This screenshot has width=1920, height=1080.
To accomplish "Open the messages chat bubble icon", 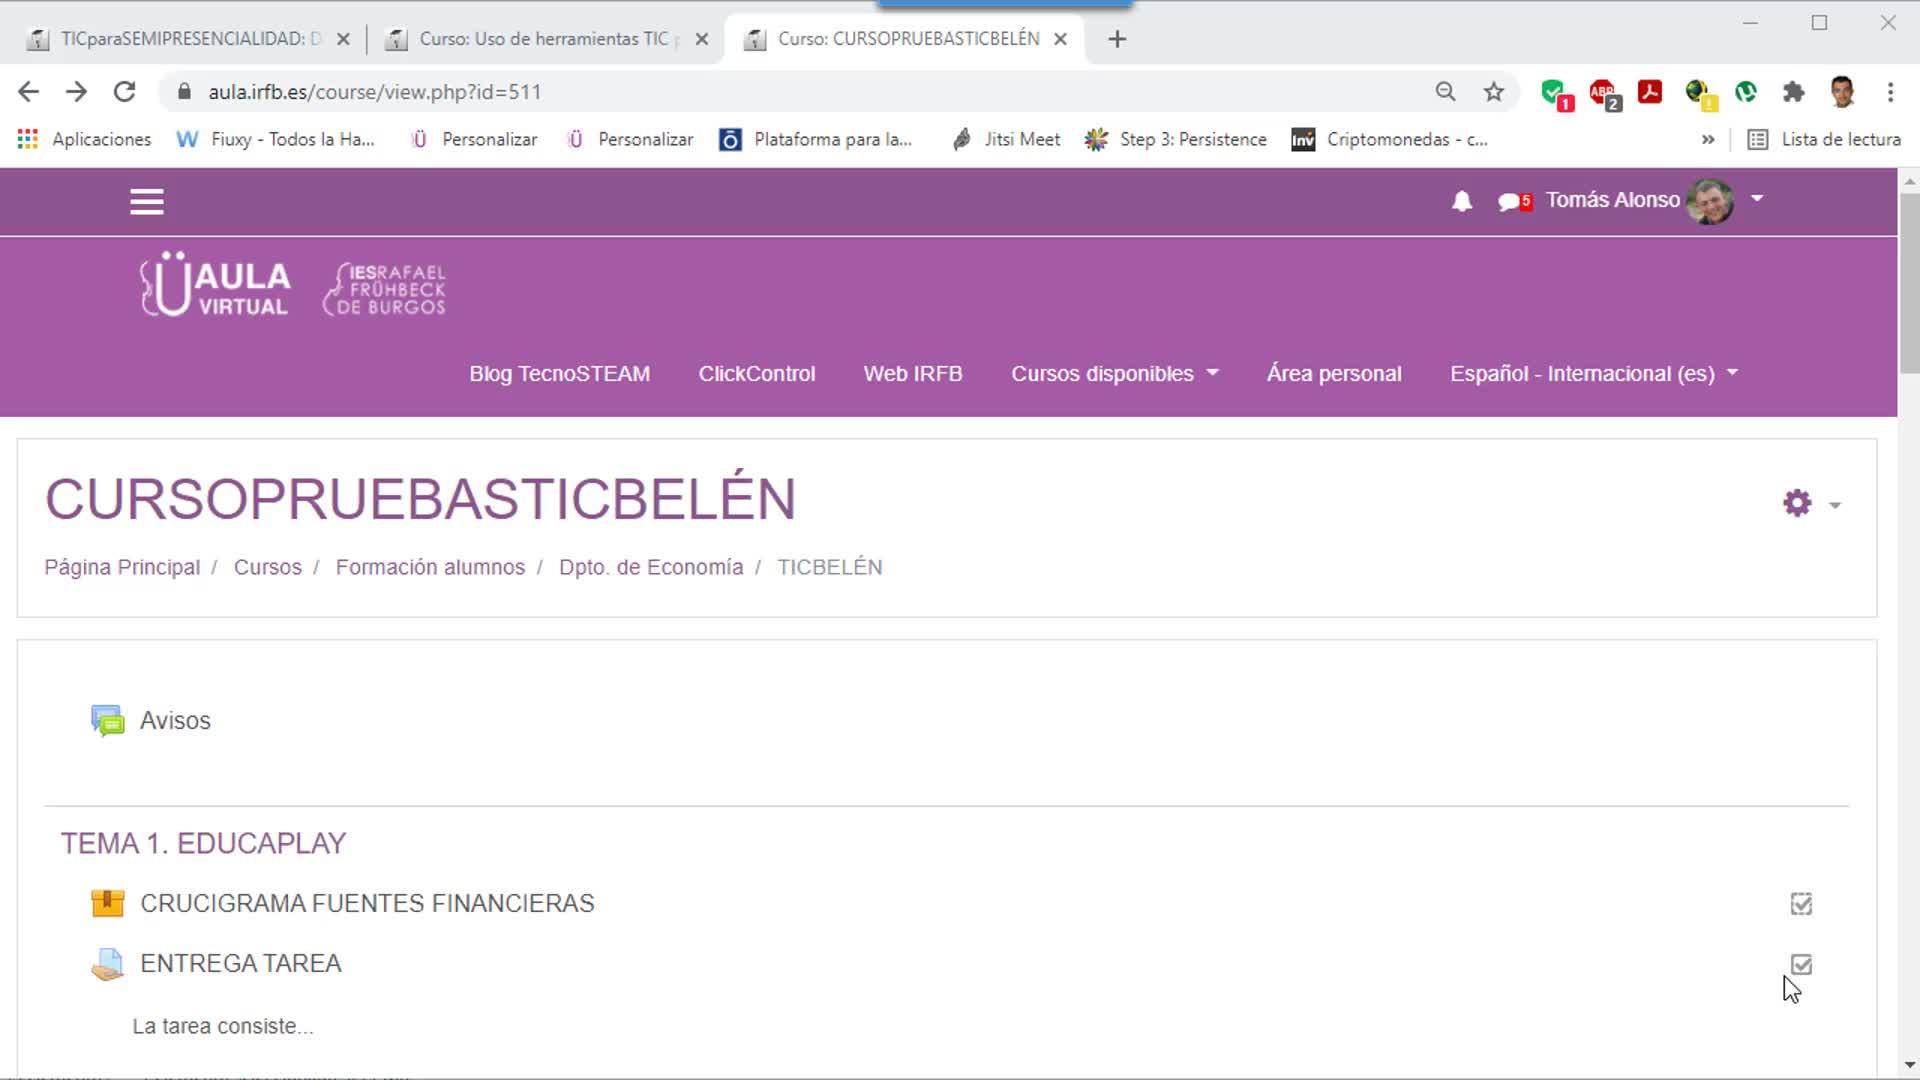I will [1510, 202].
